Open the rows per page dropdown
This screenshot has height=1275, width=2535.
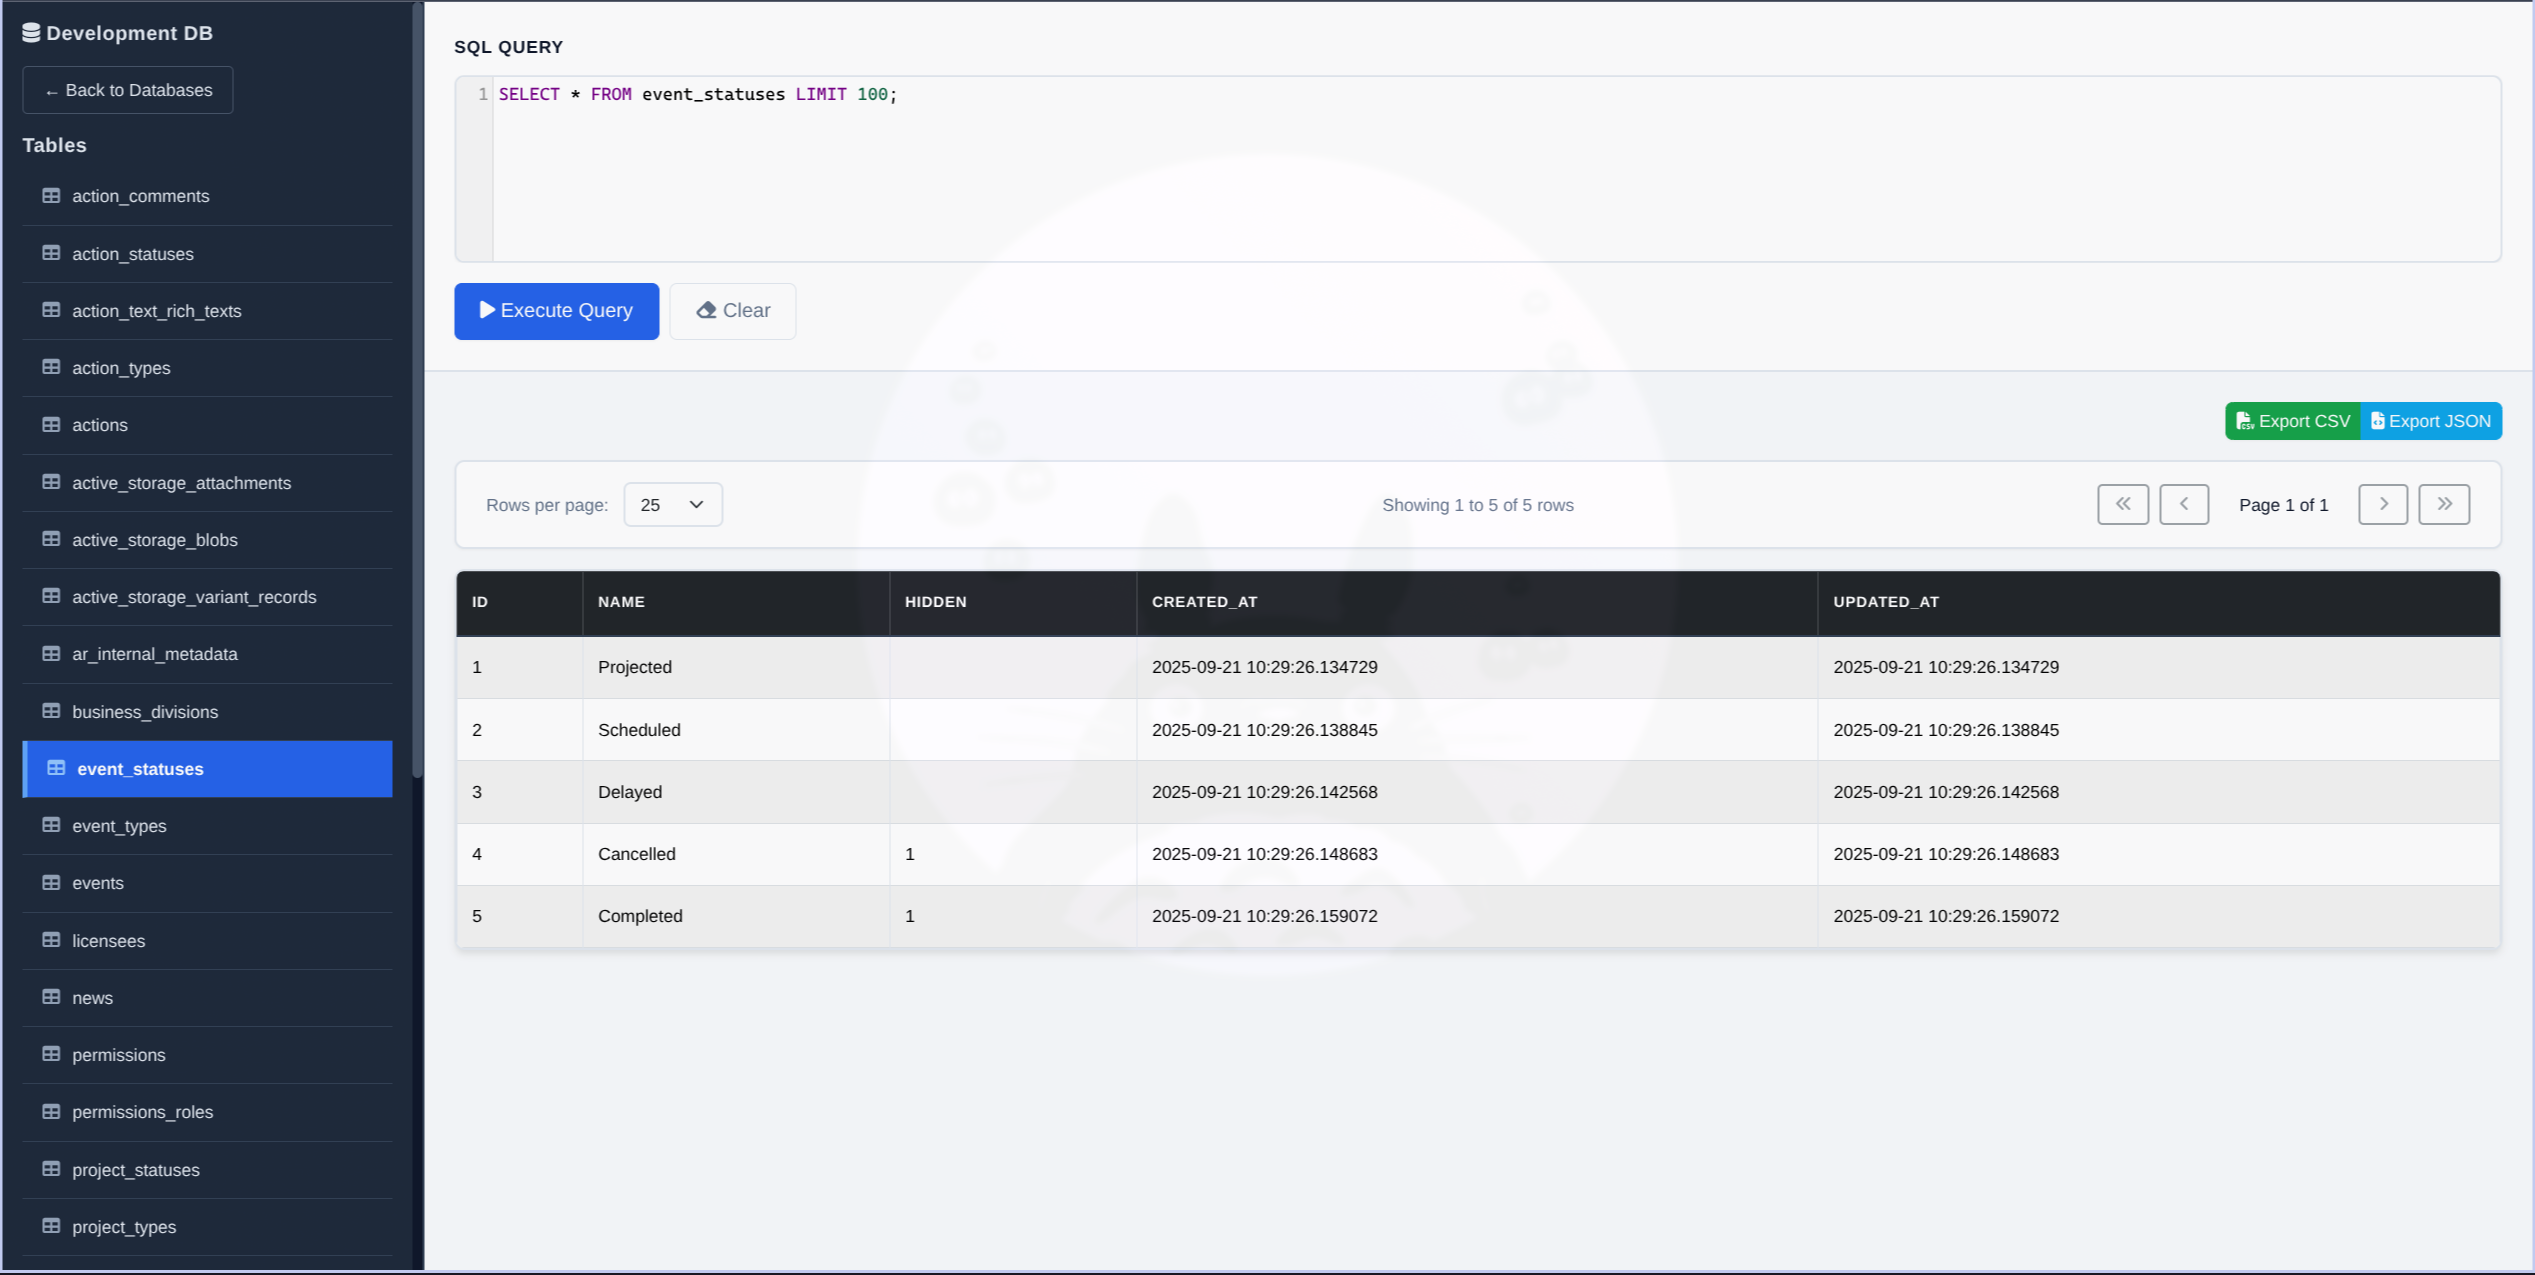[x=672, y=504]
